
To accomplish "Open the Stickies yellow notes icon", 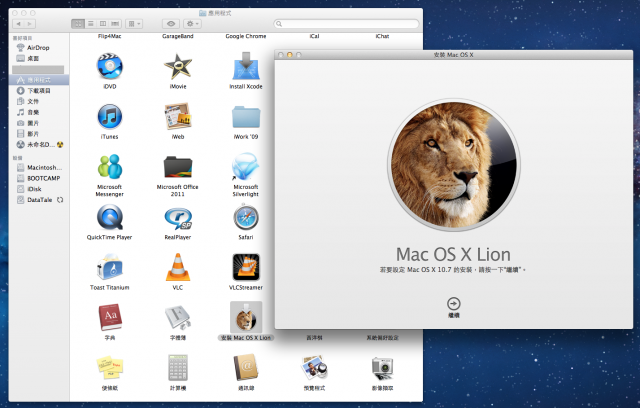I will (x=109, y=367).
